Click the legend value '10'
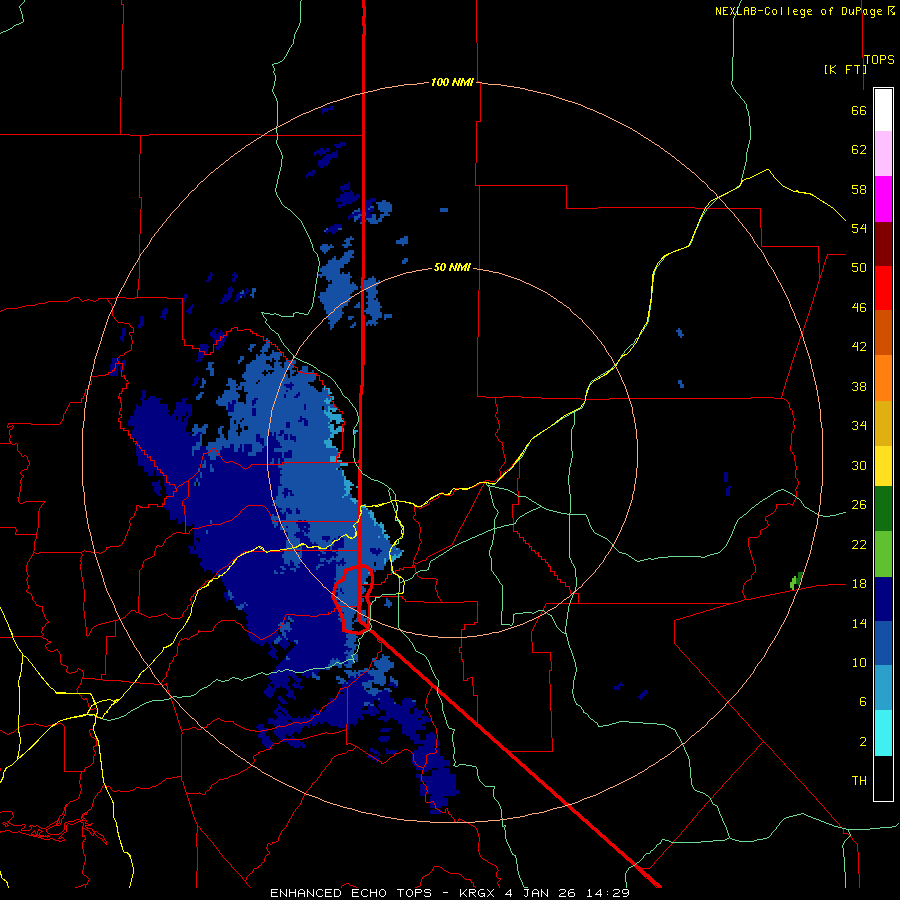The height and width of the screenshot is (900, 900). click(859, 662)
